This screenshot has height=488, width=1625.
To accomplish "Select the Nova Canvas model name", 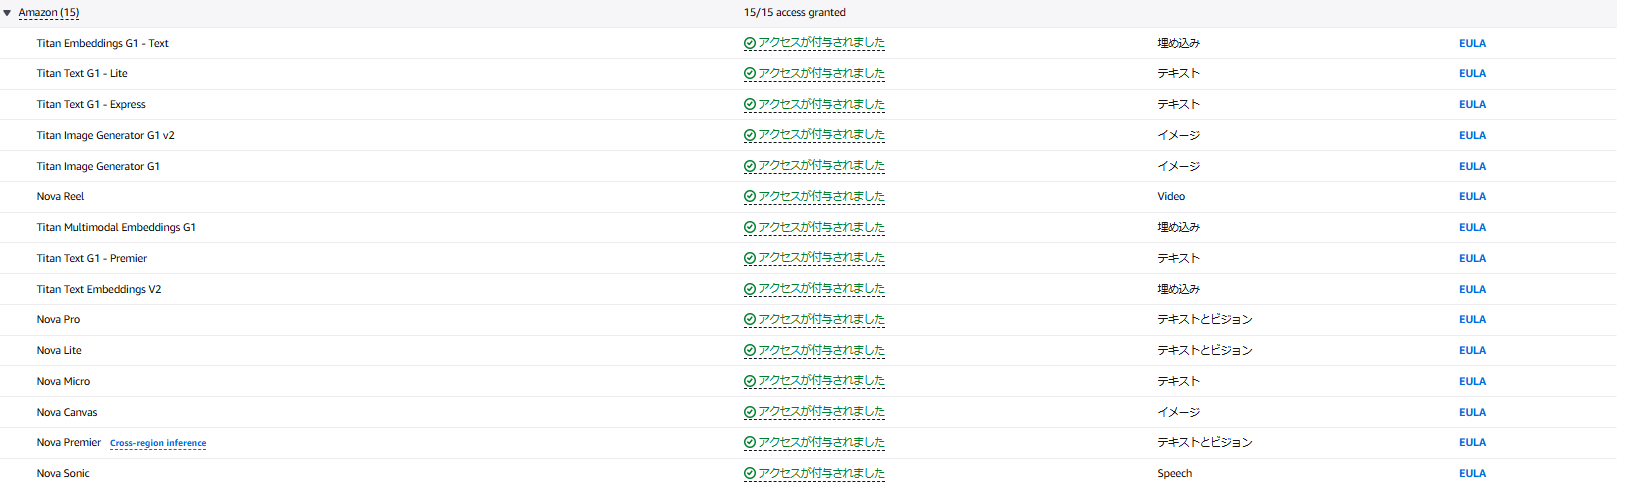I will tap(67, 413).
